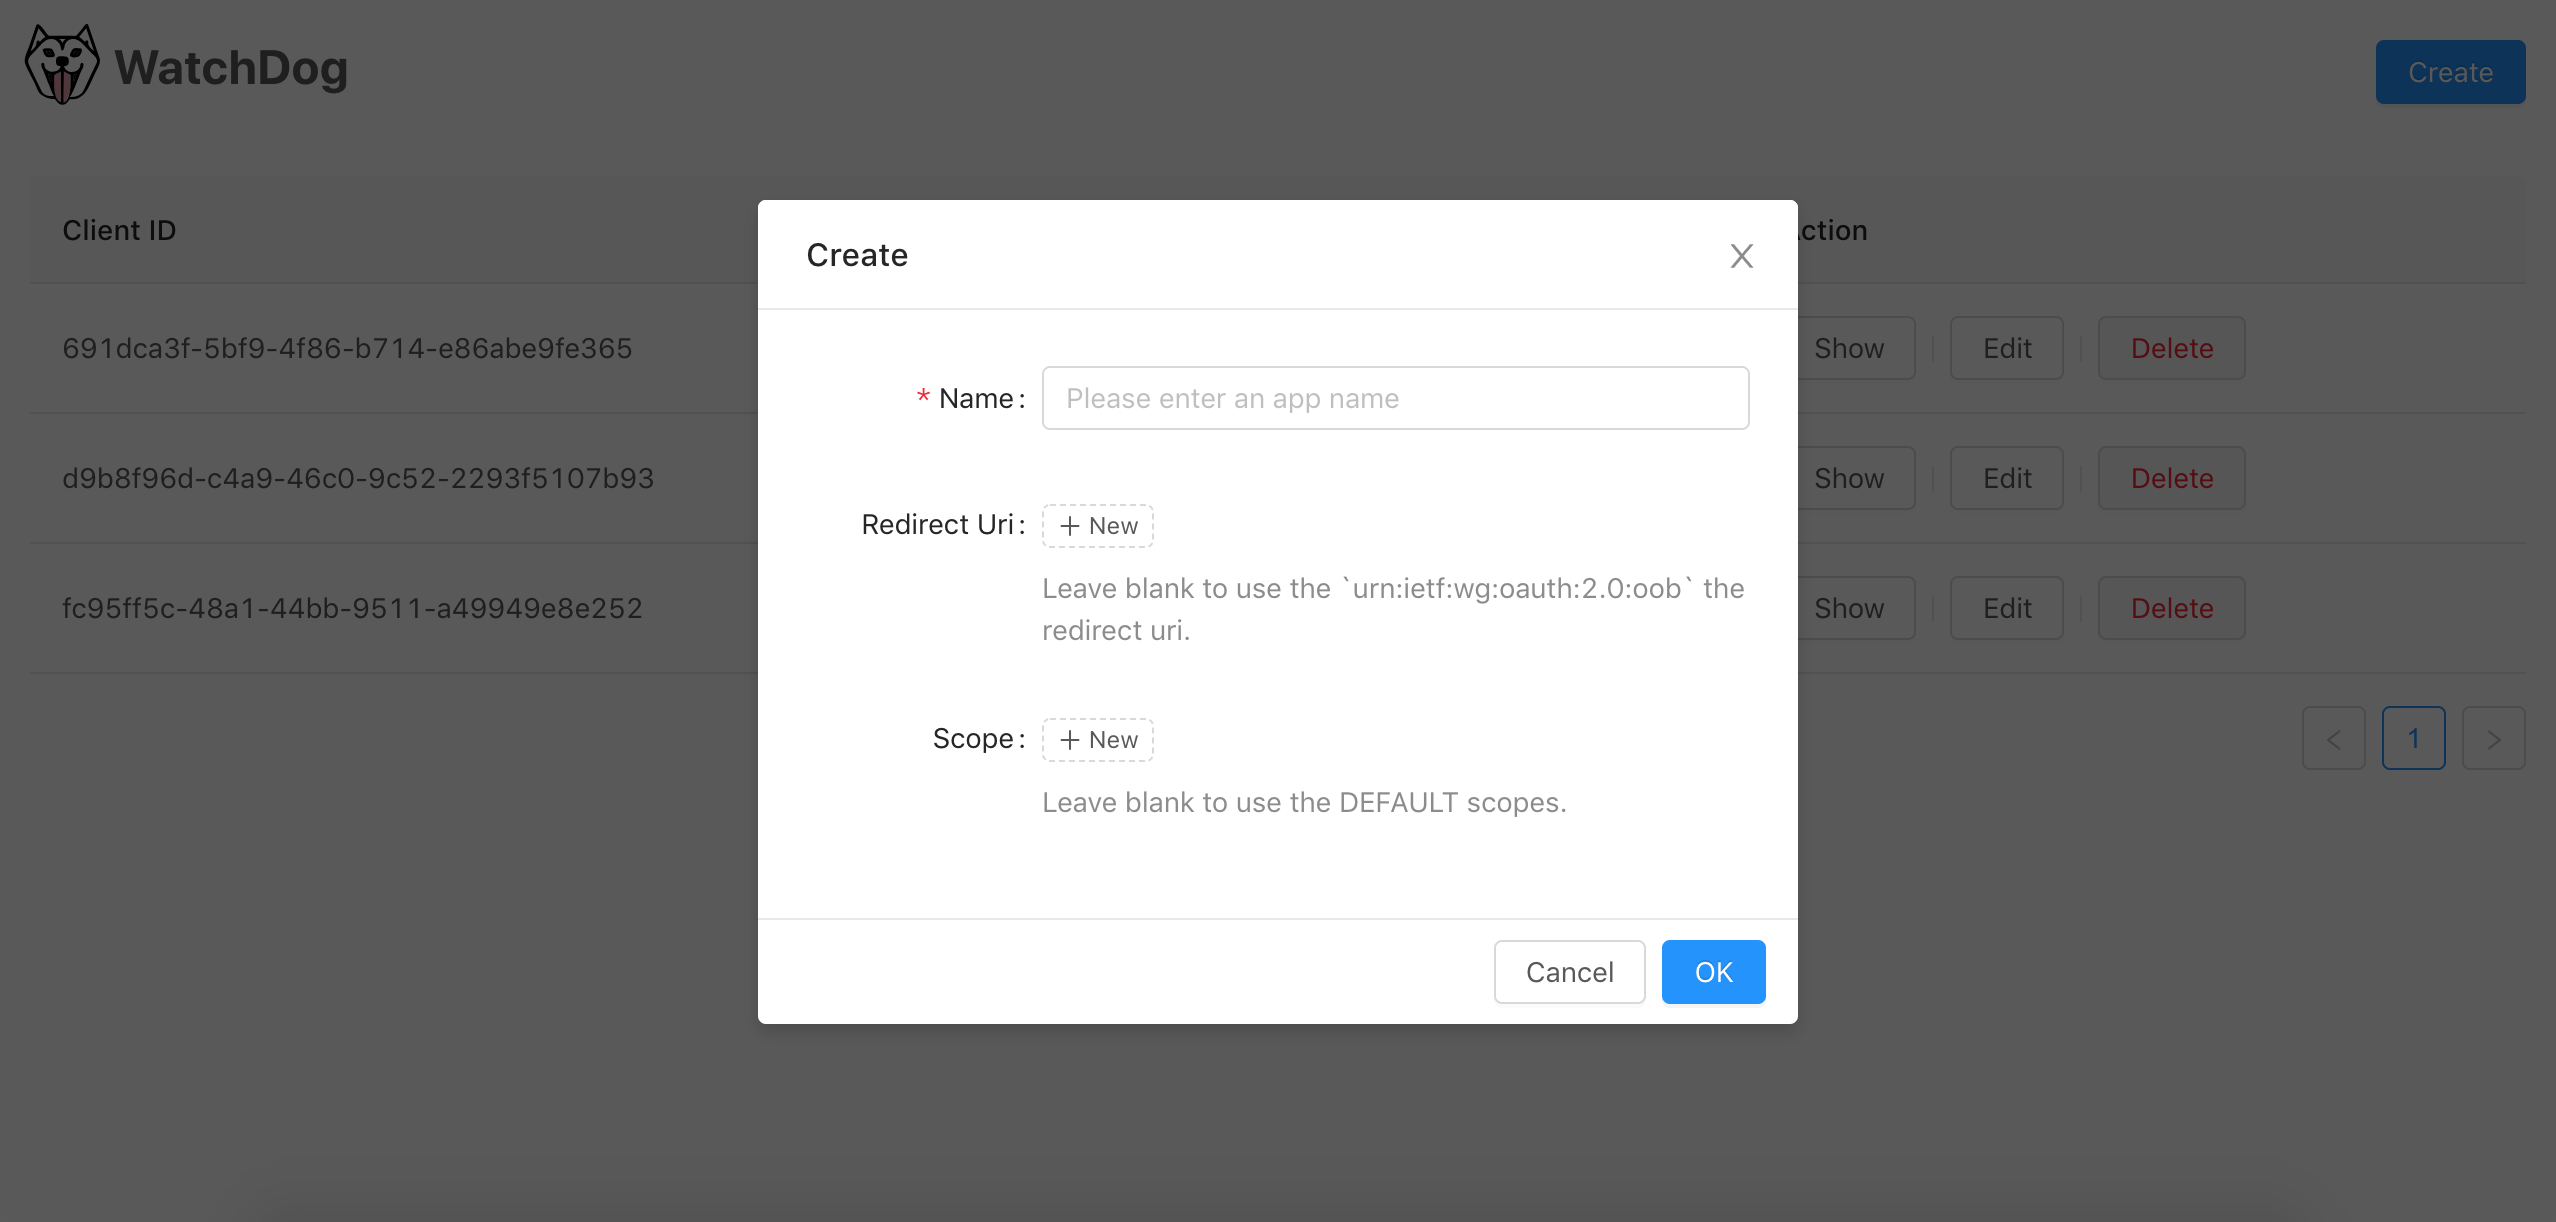
Task: Select page 1 in pagination
Action: [2413, 739]
